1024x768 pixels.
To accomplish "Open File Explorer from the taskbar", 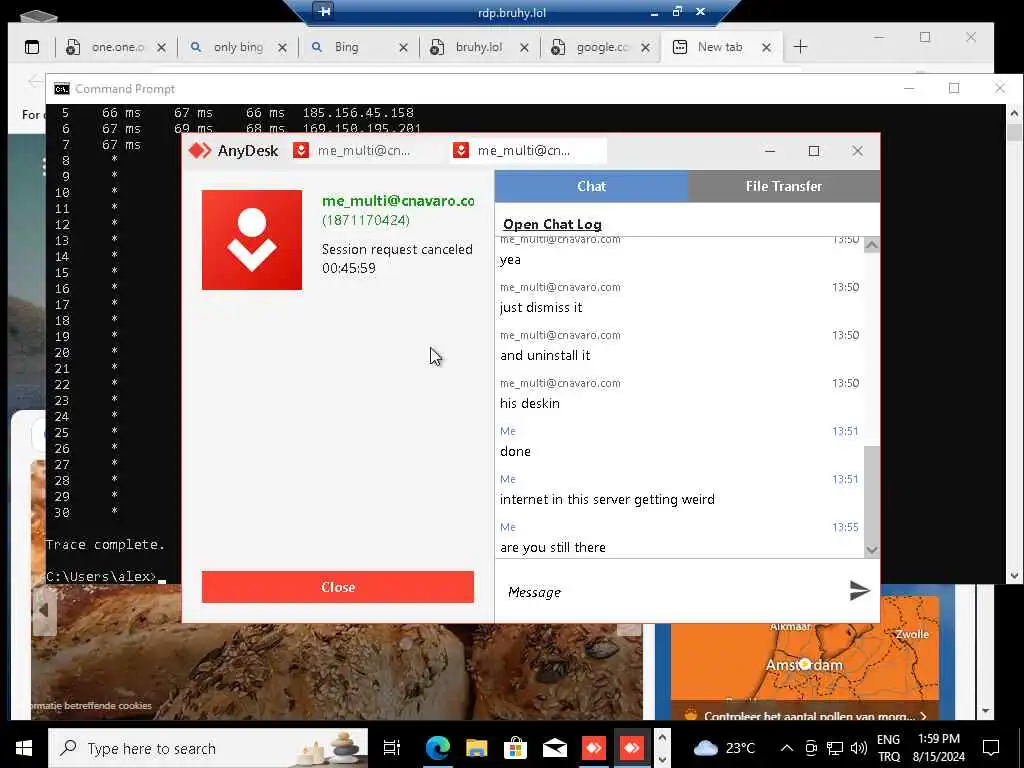I will pos(477,748).
